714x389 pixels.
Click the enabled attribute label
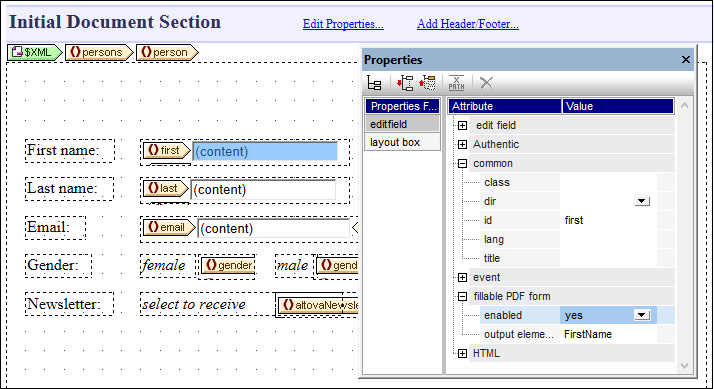click(x=503, y=315)
